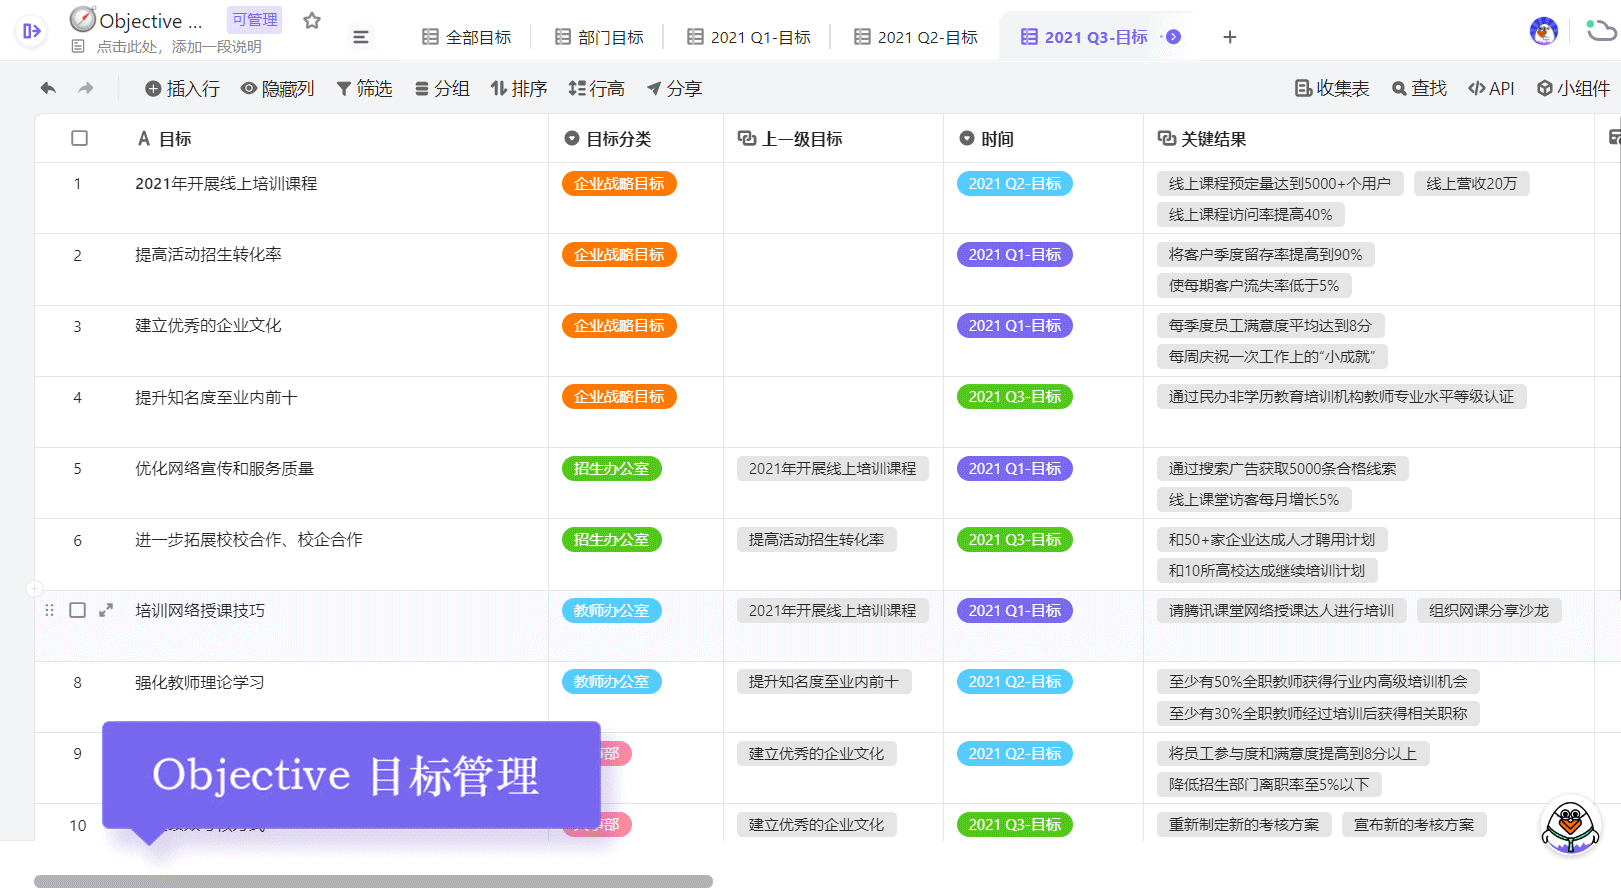Click the undo arrow icon
Viewport: 1621px width, 889px height.
(48, 89)
